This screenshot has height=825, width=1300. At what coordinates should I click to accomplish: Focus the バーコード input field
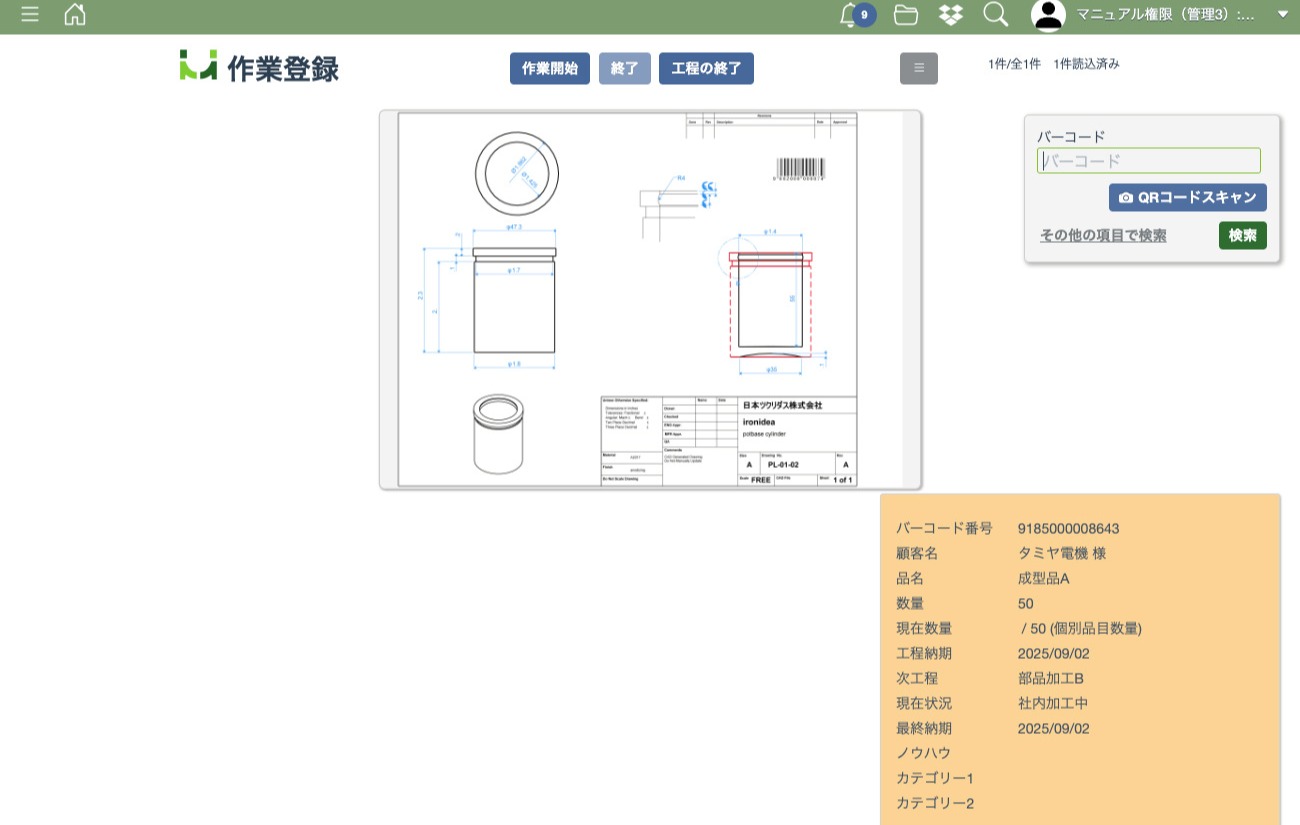(1148, 160)
